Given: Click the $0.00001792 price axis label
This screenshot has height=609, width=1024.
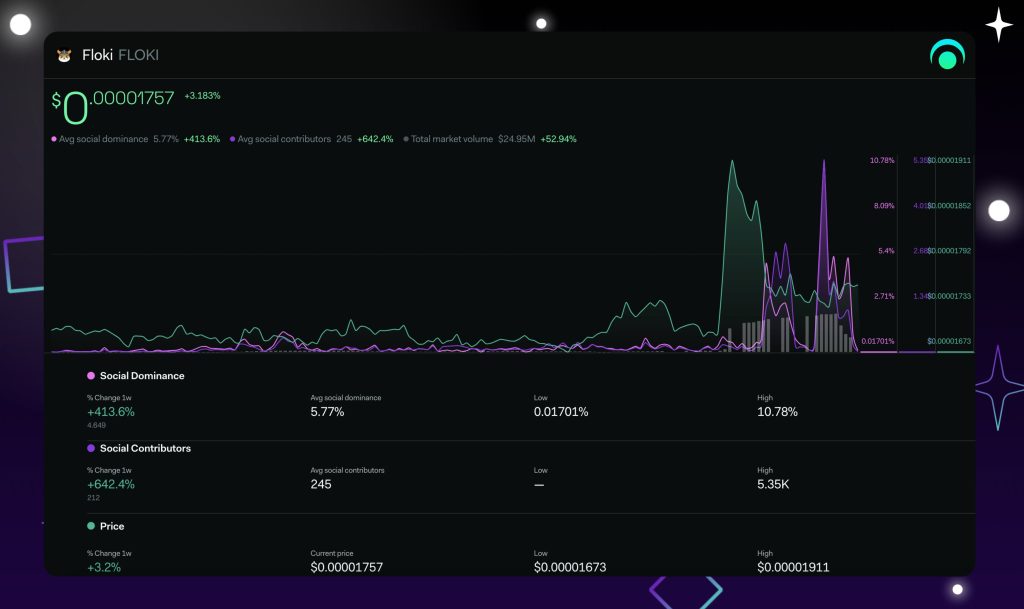Looking at the screenshot, I should [949, 251].
